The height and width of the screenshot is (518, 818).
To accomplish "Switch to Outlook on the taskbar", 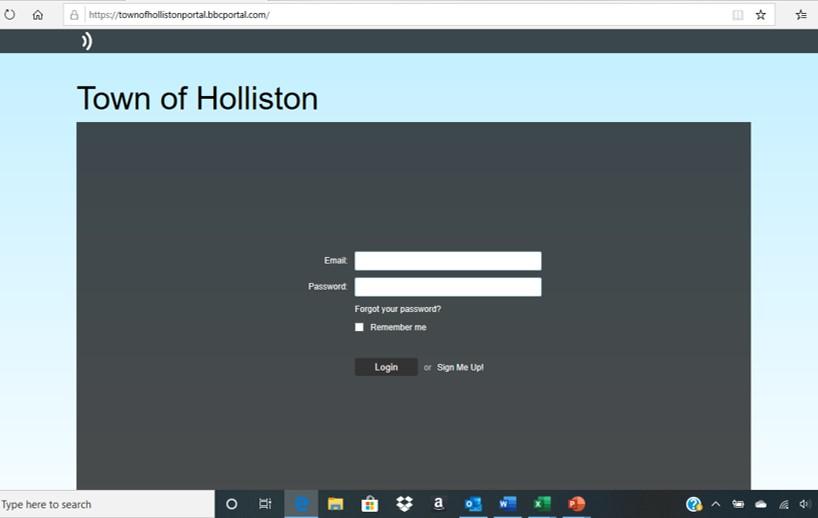I will [x=473, y=504].
